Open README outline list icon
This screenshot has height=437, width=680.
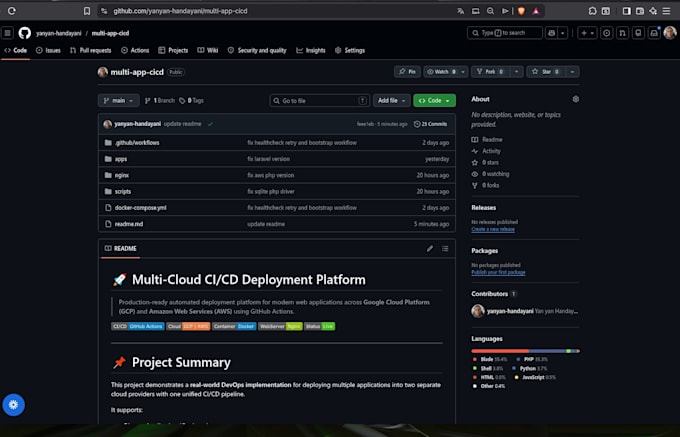point(445,248)
